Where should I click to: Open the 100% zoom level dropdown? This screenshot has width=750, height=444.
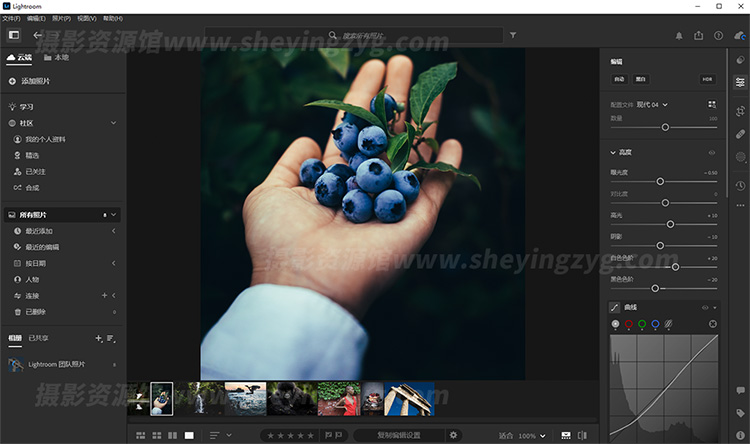click(530, 435)
